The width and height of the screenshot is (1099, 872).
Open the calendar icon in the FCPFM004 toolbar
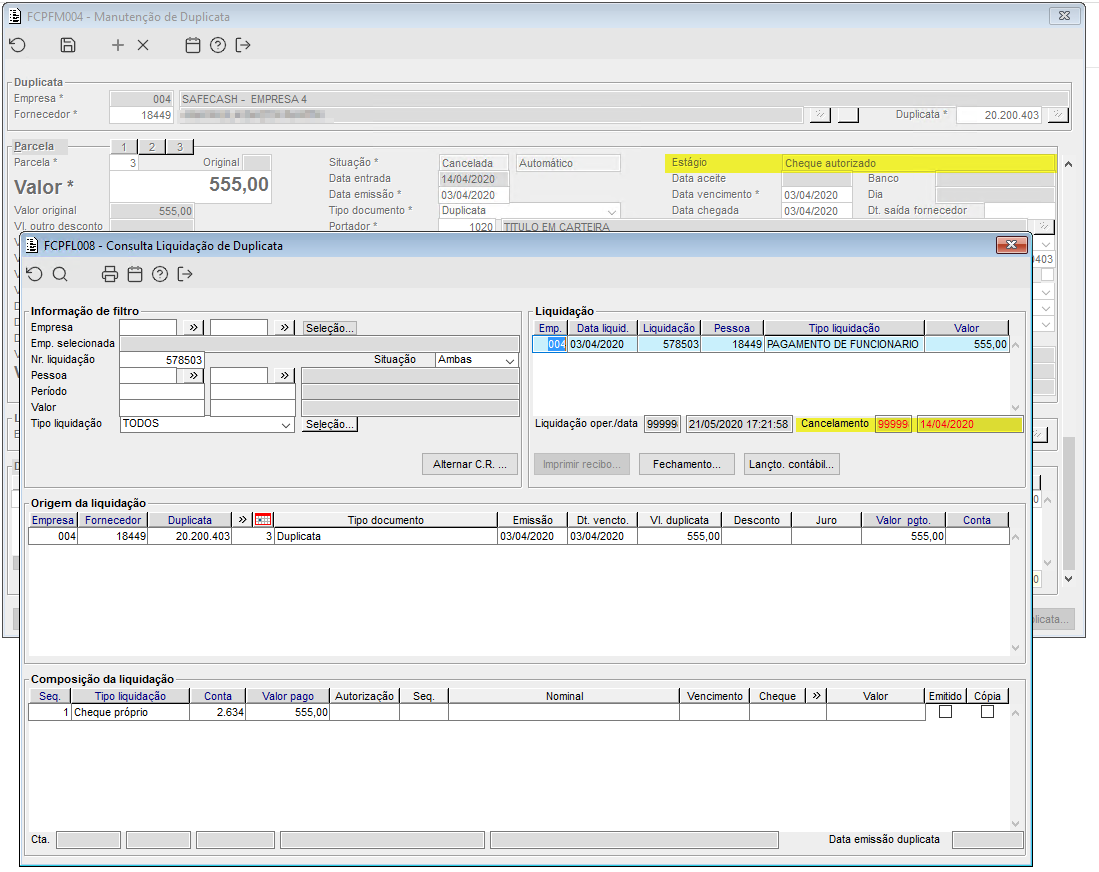pyautogui.click(x=193, y=45)
